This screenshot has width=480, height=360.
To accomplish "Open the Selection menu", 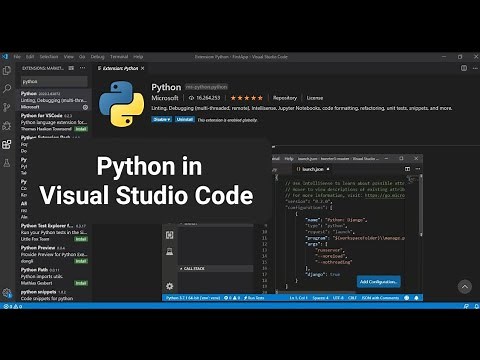I will [x=49, y=57].
